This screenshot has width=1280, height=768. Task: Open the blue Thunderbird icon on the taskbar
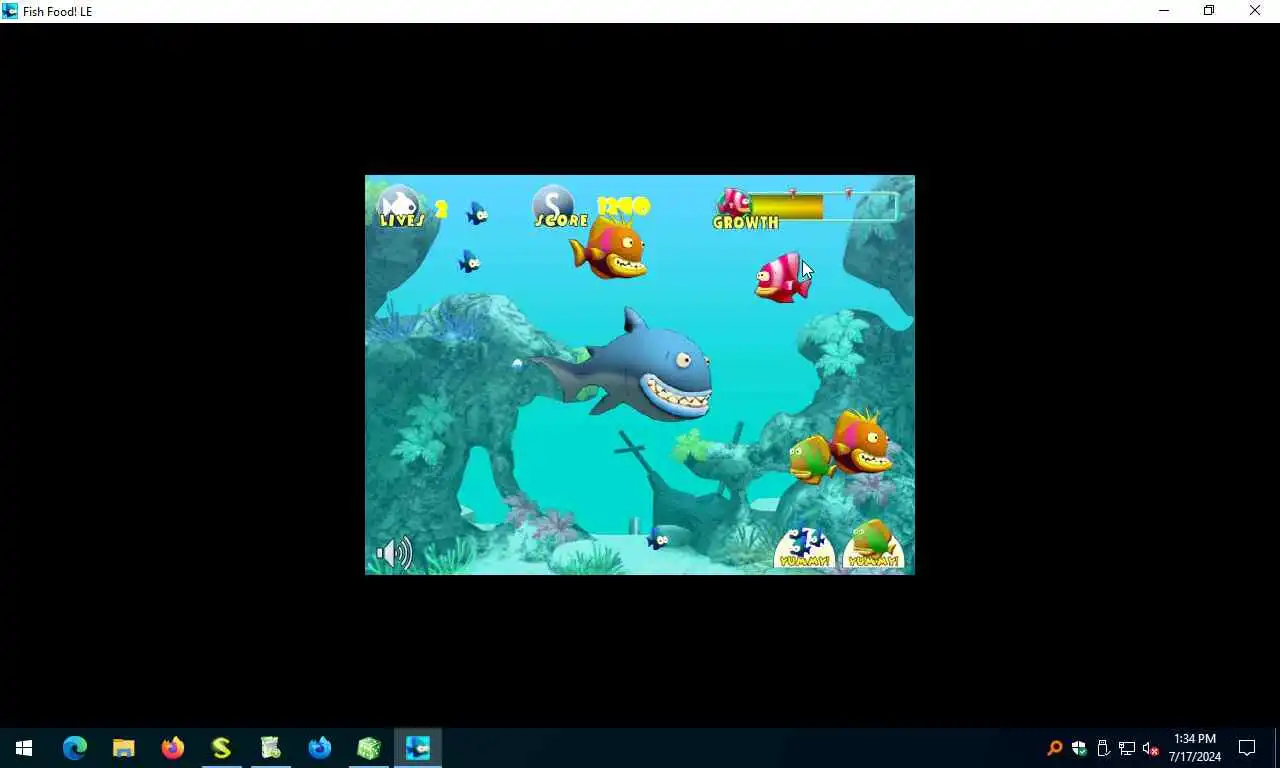tap(320, 748)
